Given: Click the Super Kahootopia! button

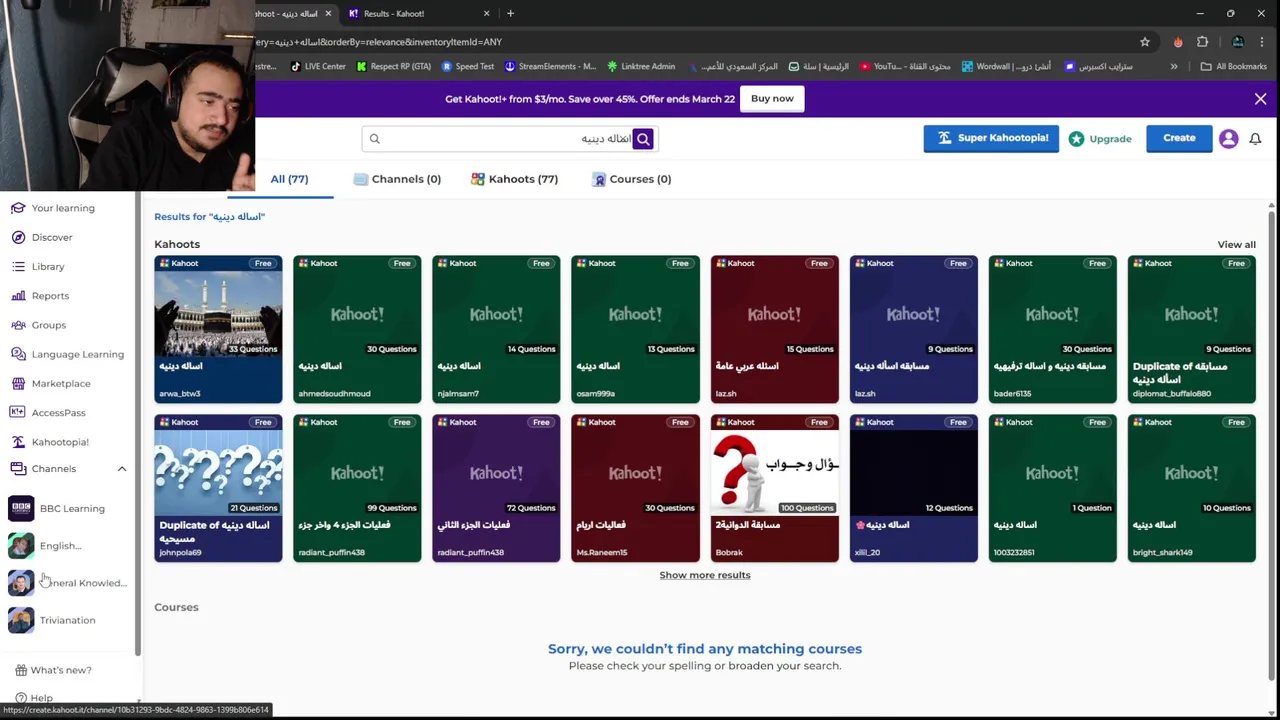Looking at the screenshot, I should tap(991, 139).
